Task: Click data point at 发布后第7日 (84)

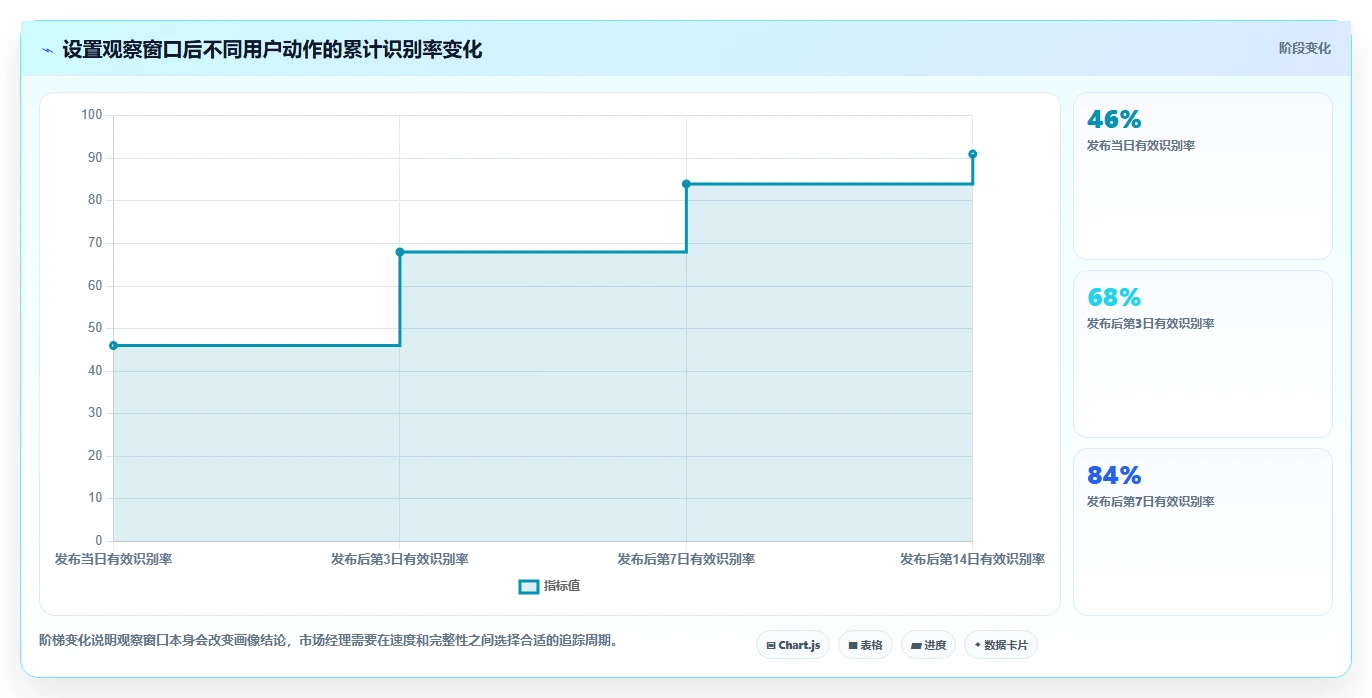Action: [x=686, y=184]
